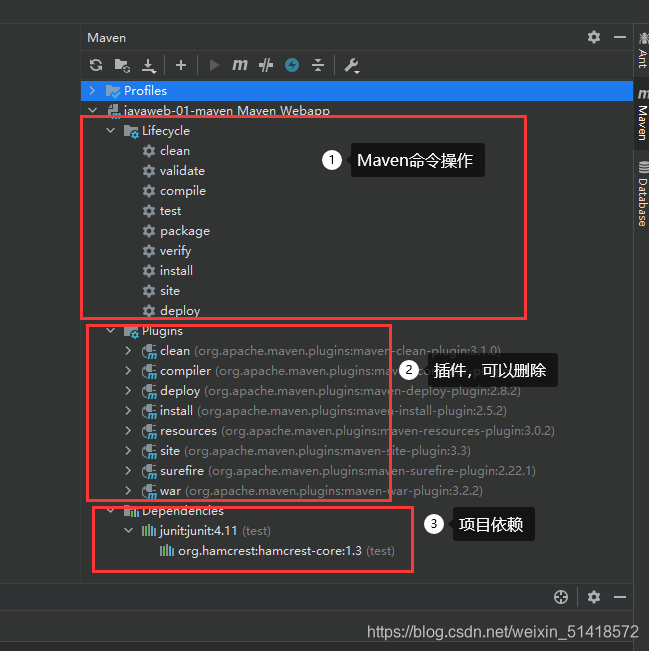Select the site lifecycle phase
Screen dimensions: 649x651
170,291
